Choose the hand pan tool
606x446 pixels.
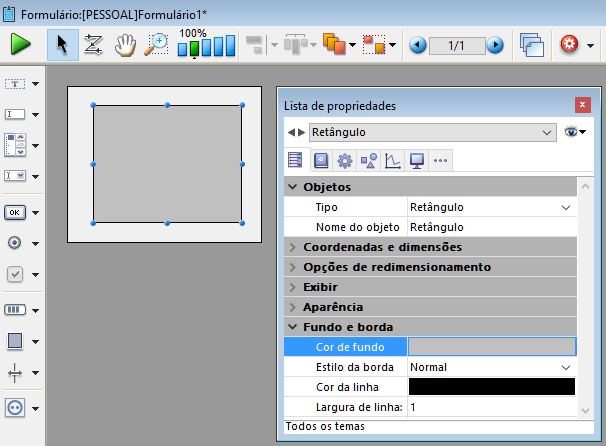click(x=124, y=45)
